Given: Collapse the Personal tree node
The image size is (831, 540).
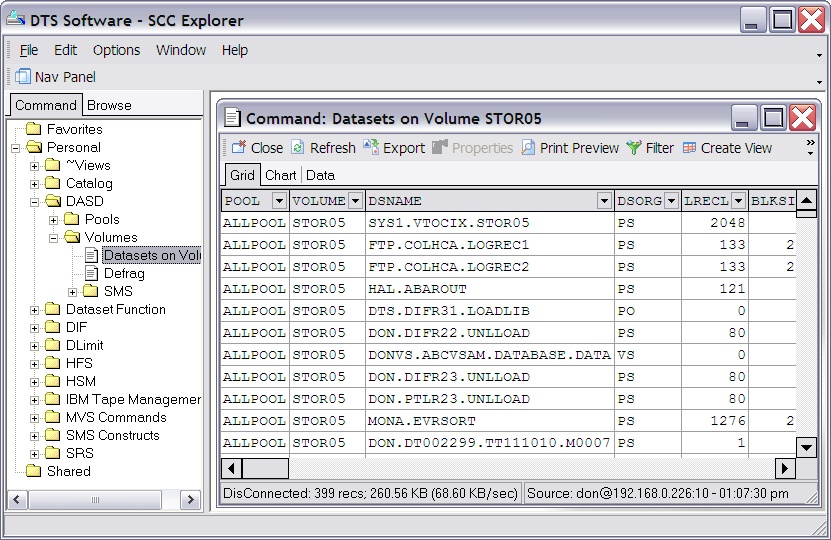Looking at the screenshot, I should click(16, 148).
